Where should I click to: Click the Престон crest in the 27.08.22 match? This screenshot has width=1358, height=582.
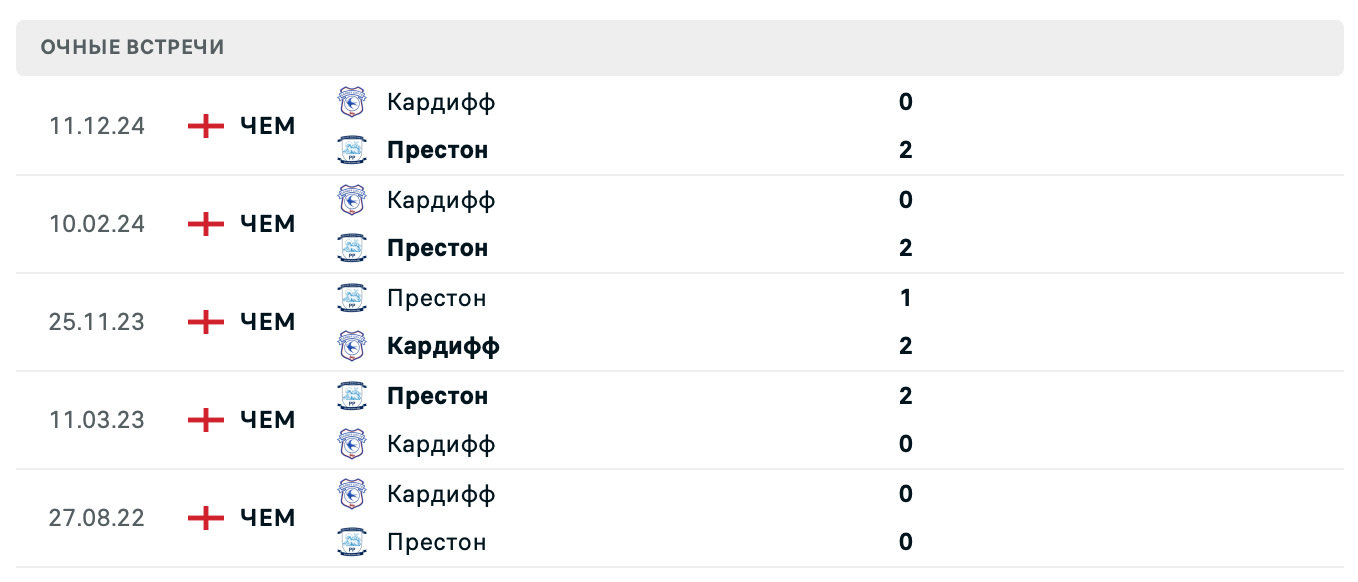[x=351, y=542]
